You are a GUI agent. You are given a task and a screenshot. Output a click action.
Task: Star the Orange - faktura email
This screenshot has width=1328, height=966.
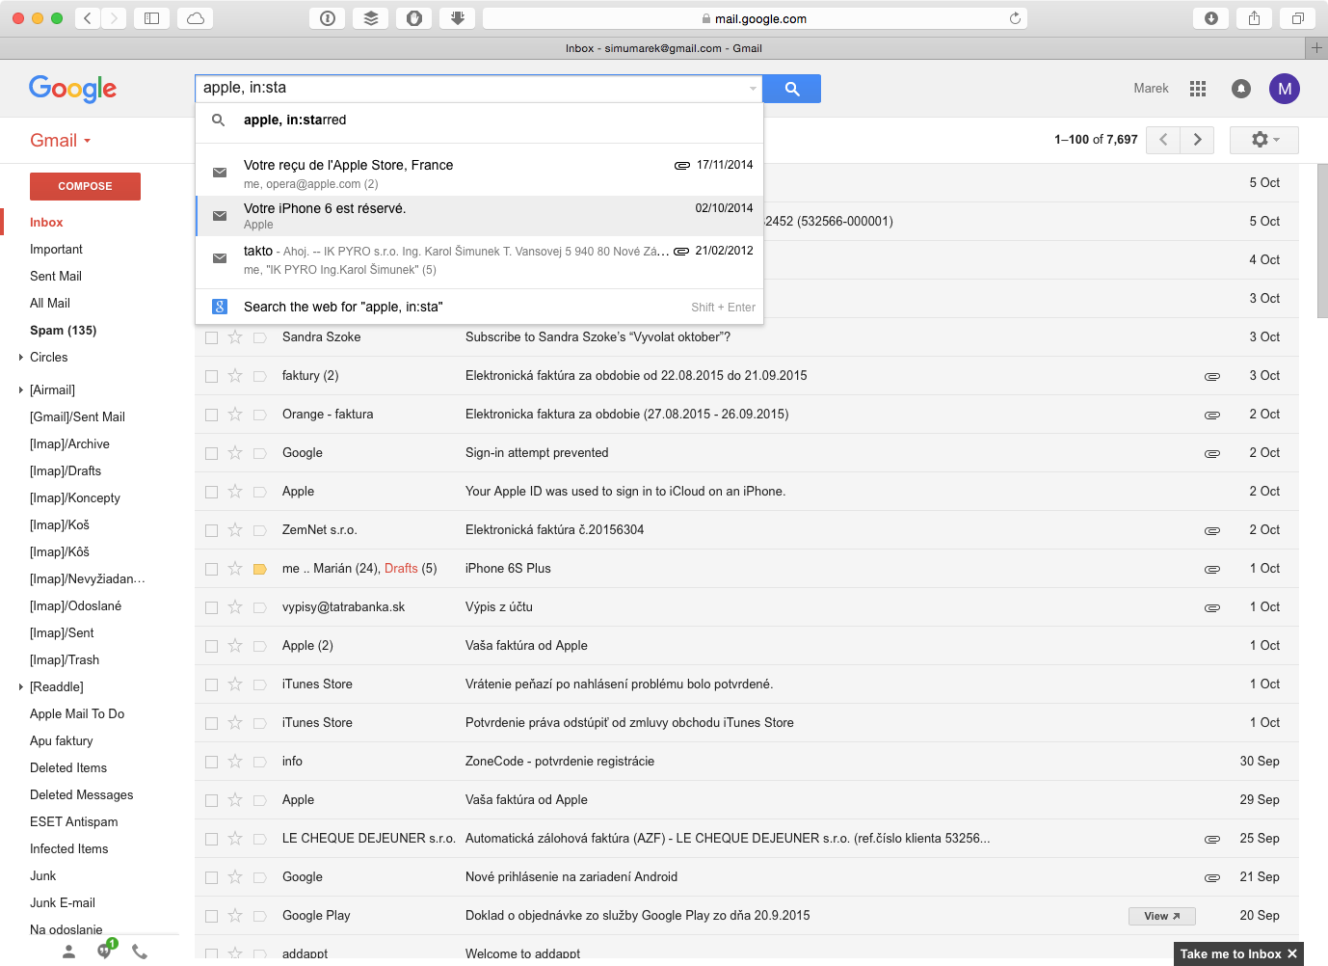[235, 414]
